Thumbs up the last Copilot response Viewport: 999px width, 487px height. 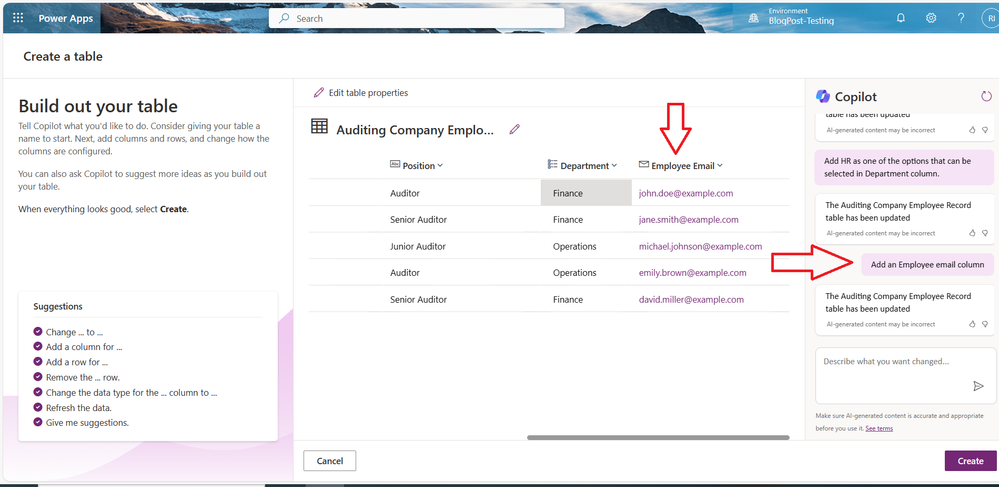(972, 324)
